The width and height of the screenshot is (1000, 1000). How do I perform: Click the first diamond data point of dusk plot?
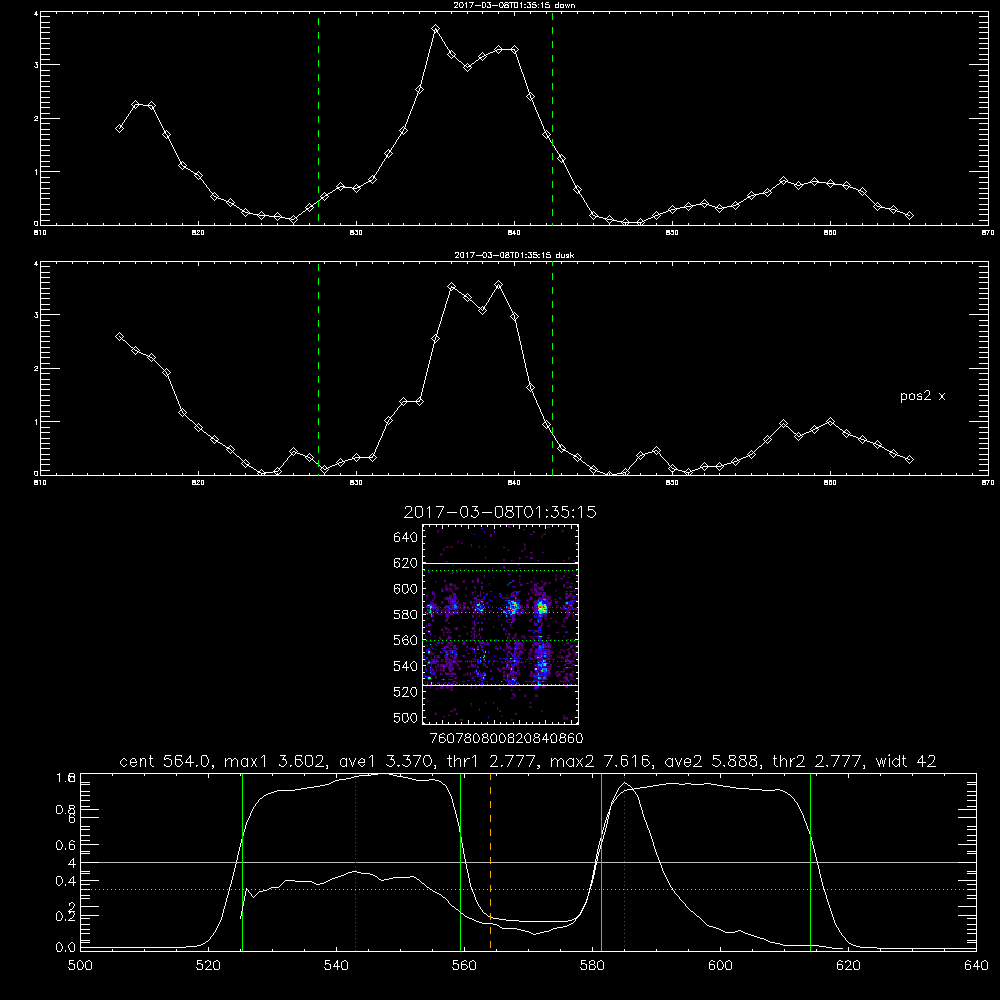pos(119,337)
